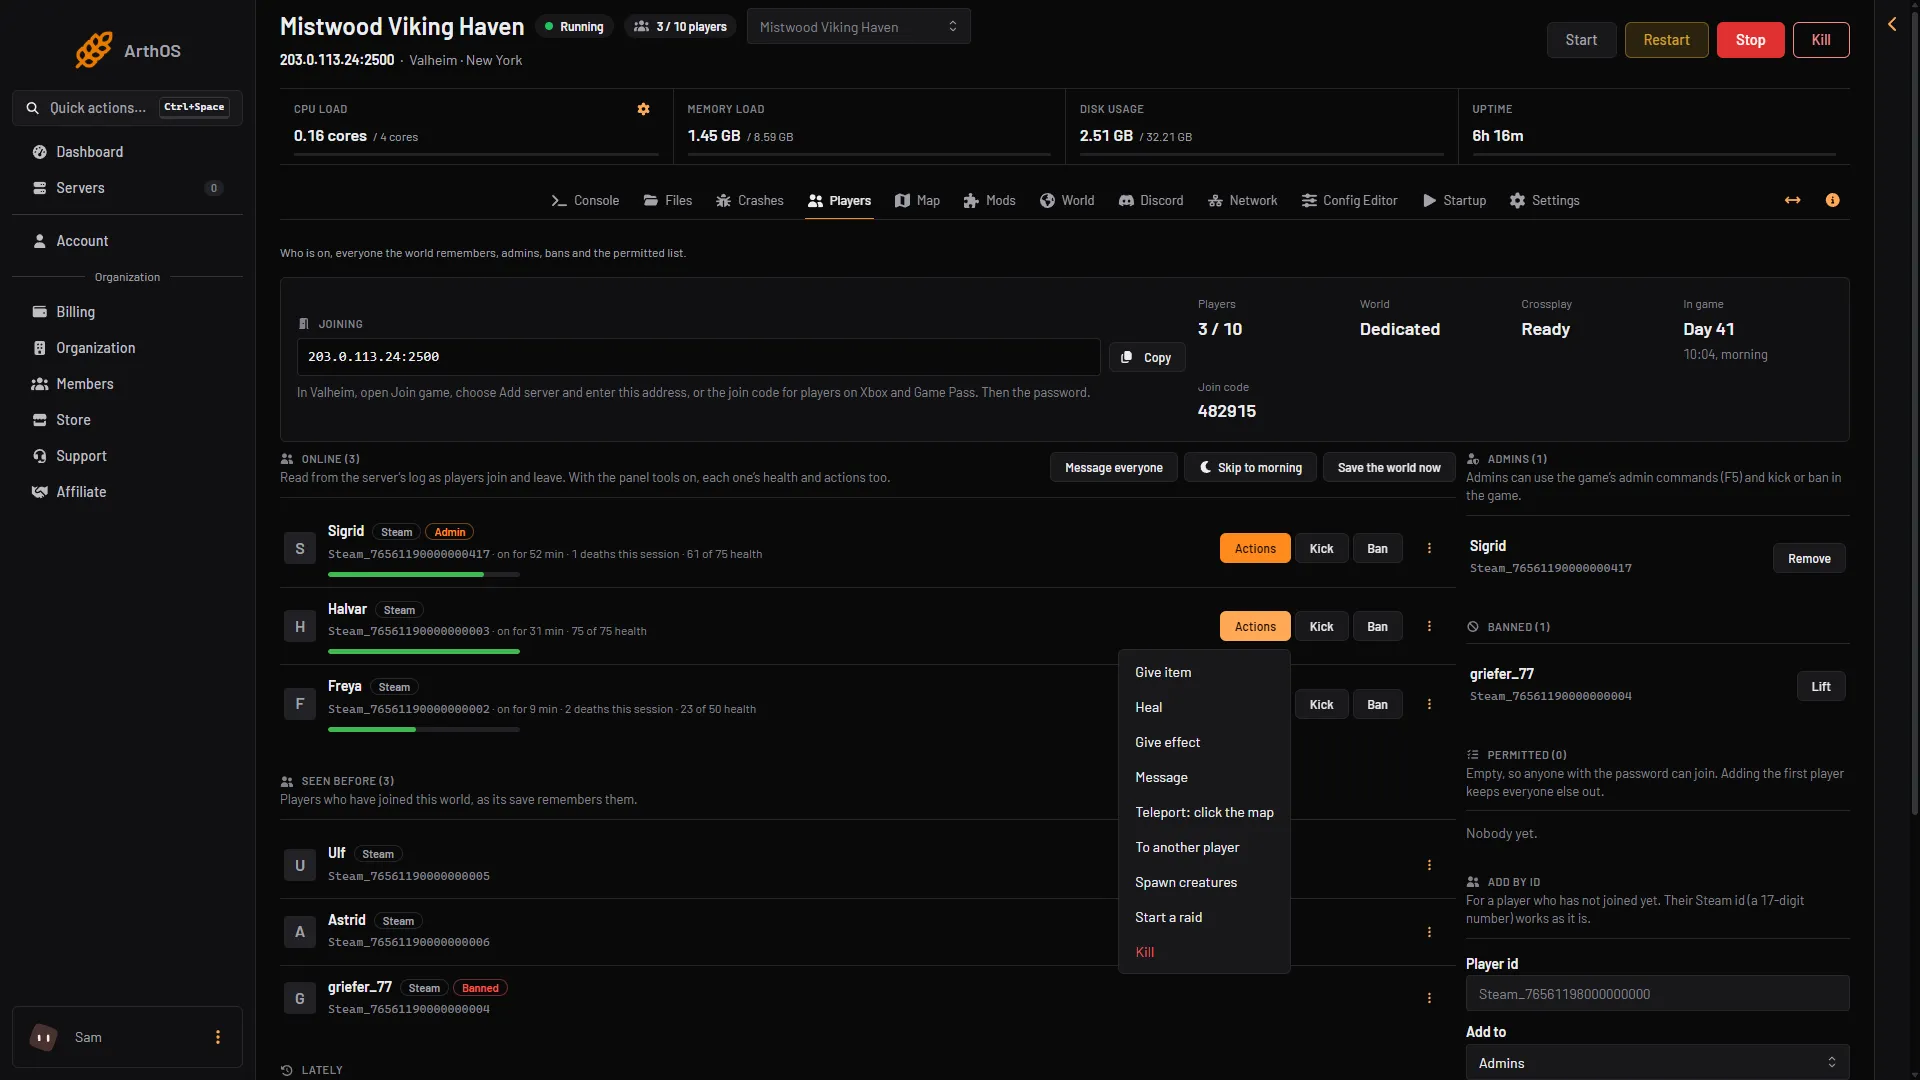Click Sam's avatar picture
The width and height of the screenshot is (1920, 1080).
[44, 1037]
